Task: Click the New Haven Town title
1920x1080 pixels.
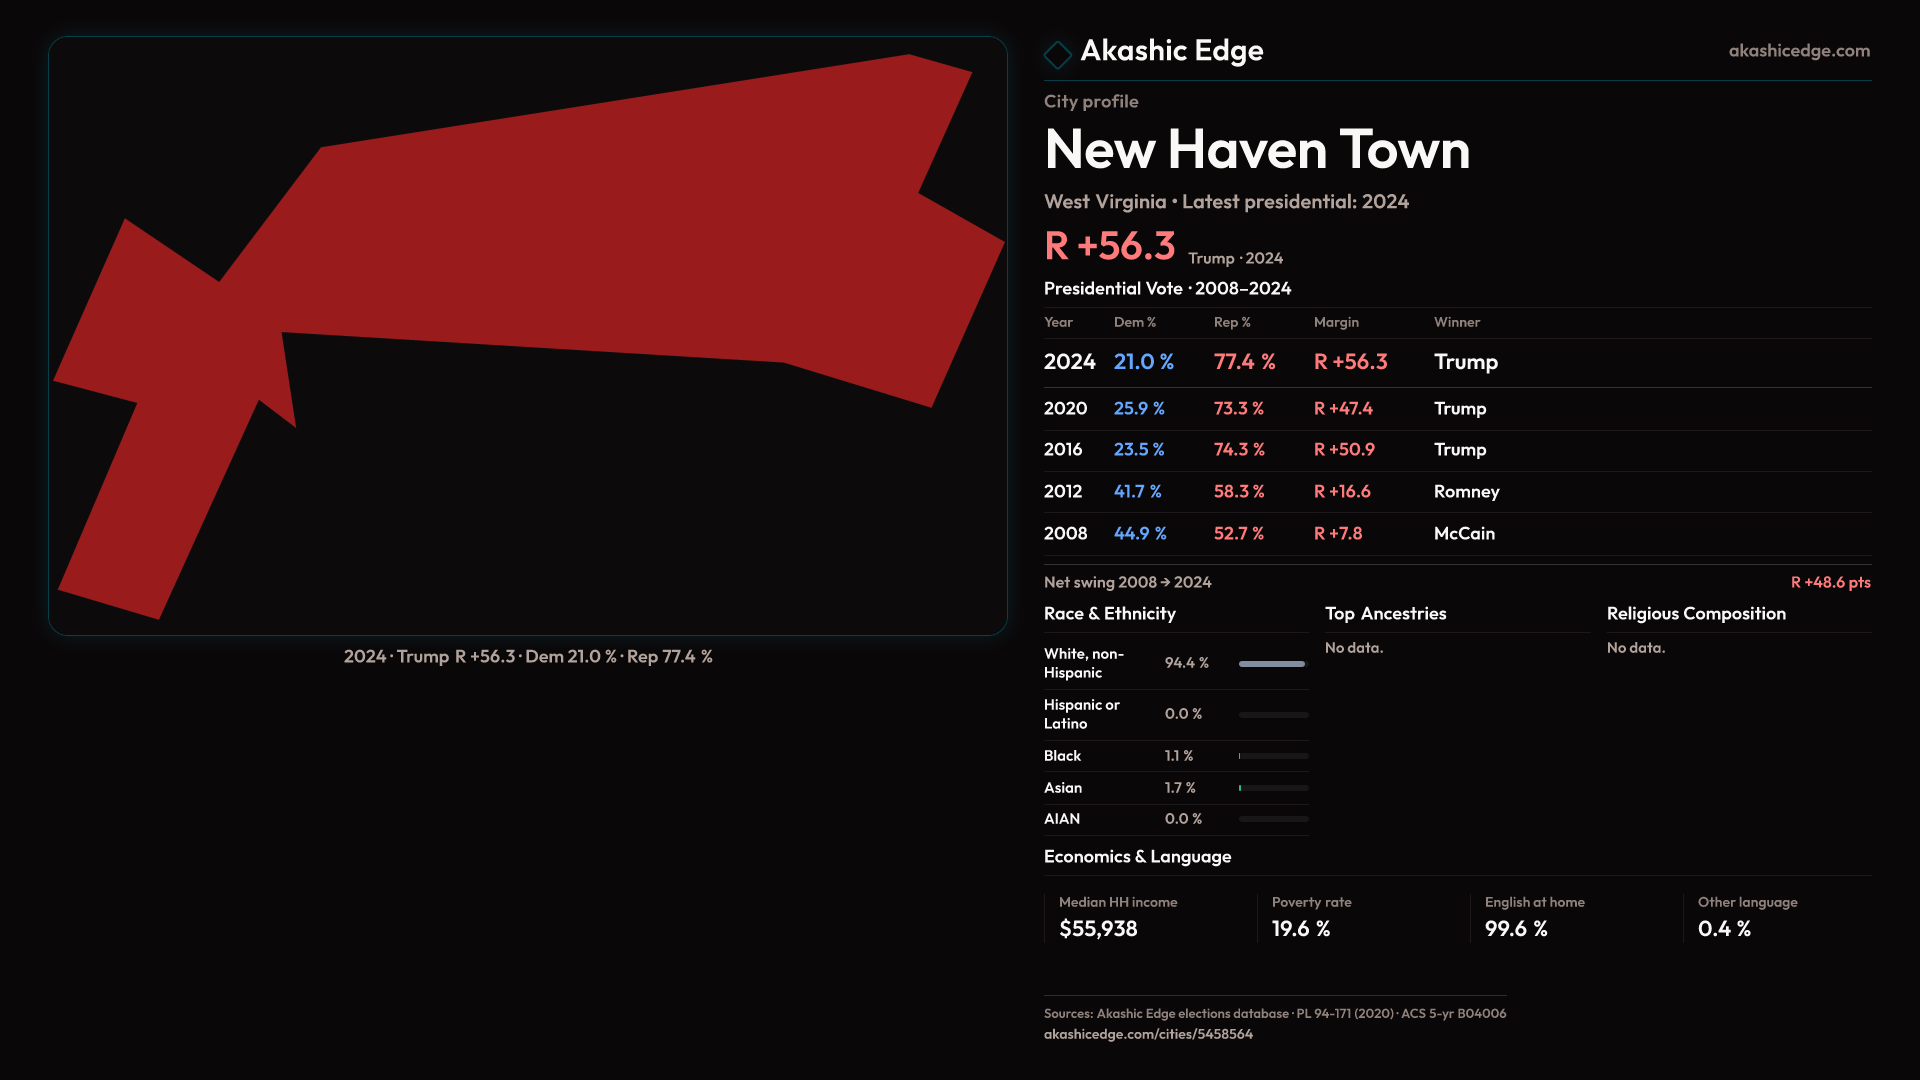Action: 1256,150
